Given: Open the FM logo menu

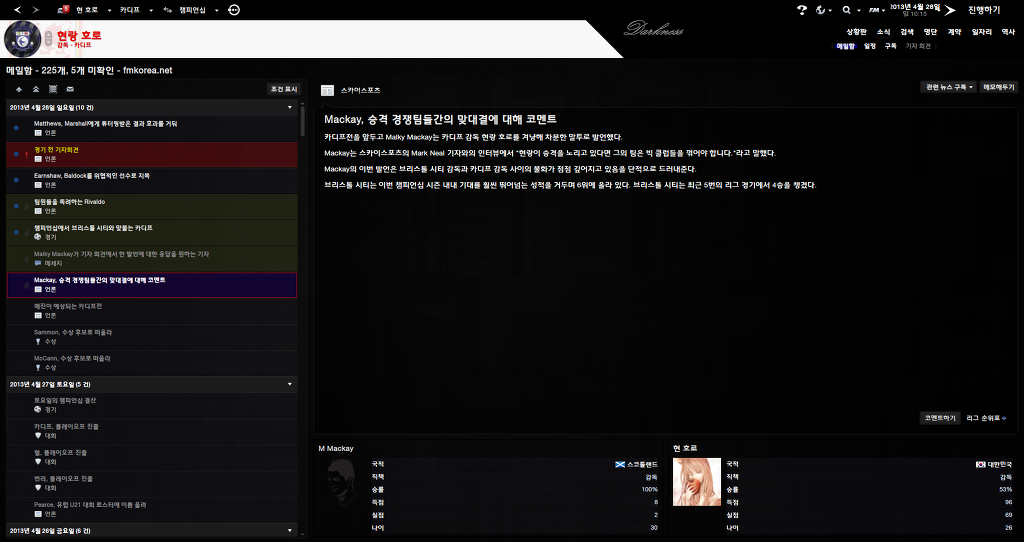Looking at the screenshot, I should (x=874, y=10).
